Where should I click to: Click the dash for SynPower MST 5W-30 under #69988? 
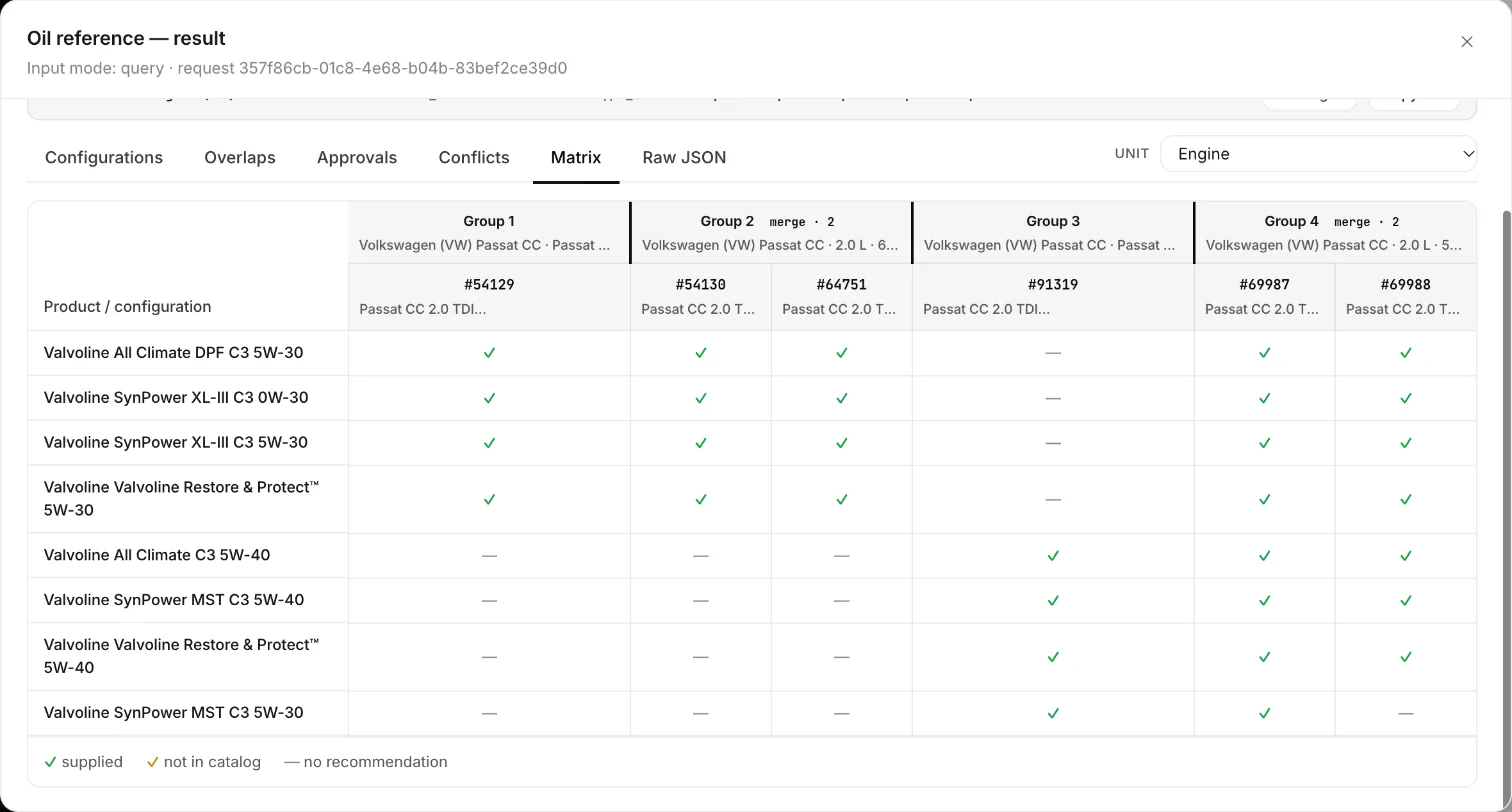click(x=1406, y=713)
